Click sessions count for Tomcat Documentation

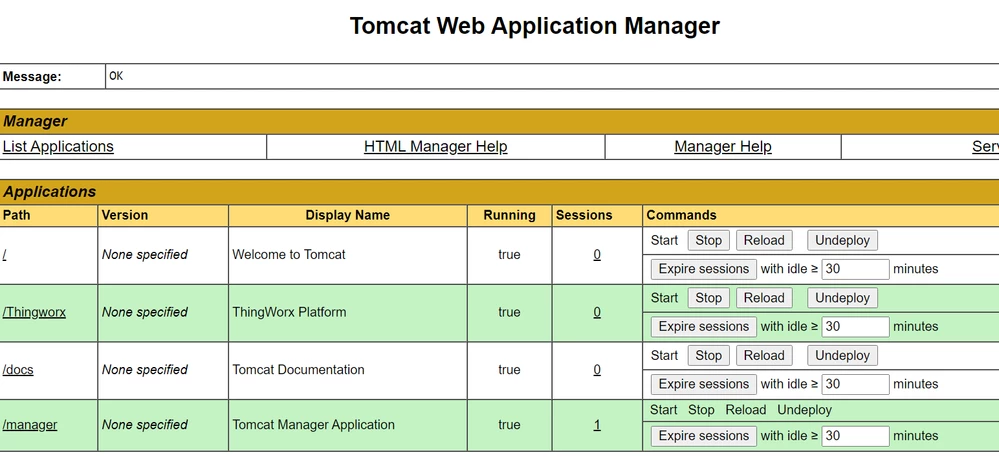(597, 369)
